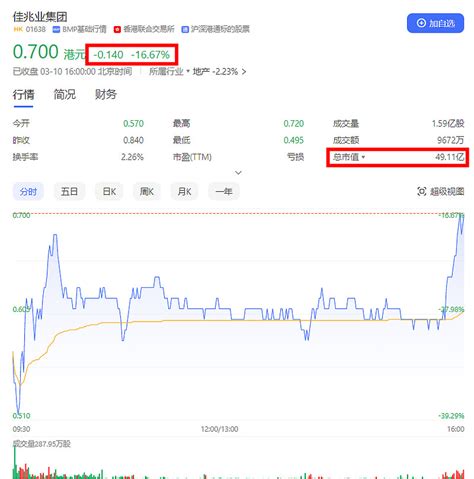Click the percent change -16.67%
This screenshot has height=479, width=474.
[151, 55]
